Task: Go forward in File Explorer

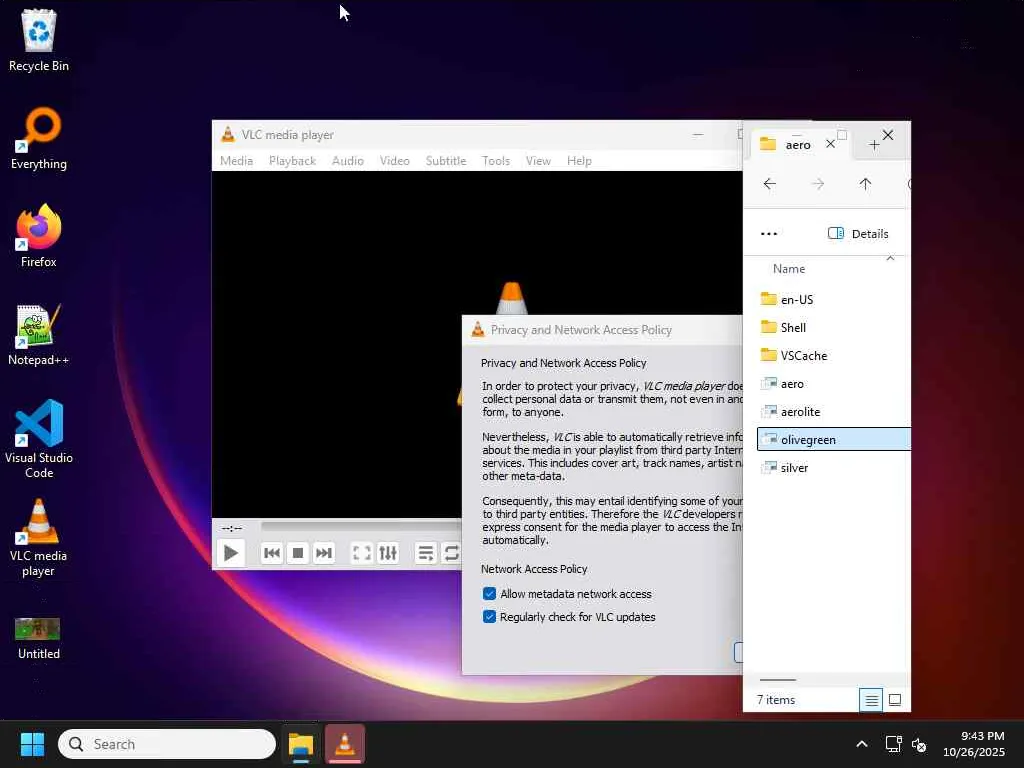Action: coord(818,184)
